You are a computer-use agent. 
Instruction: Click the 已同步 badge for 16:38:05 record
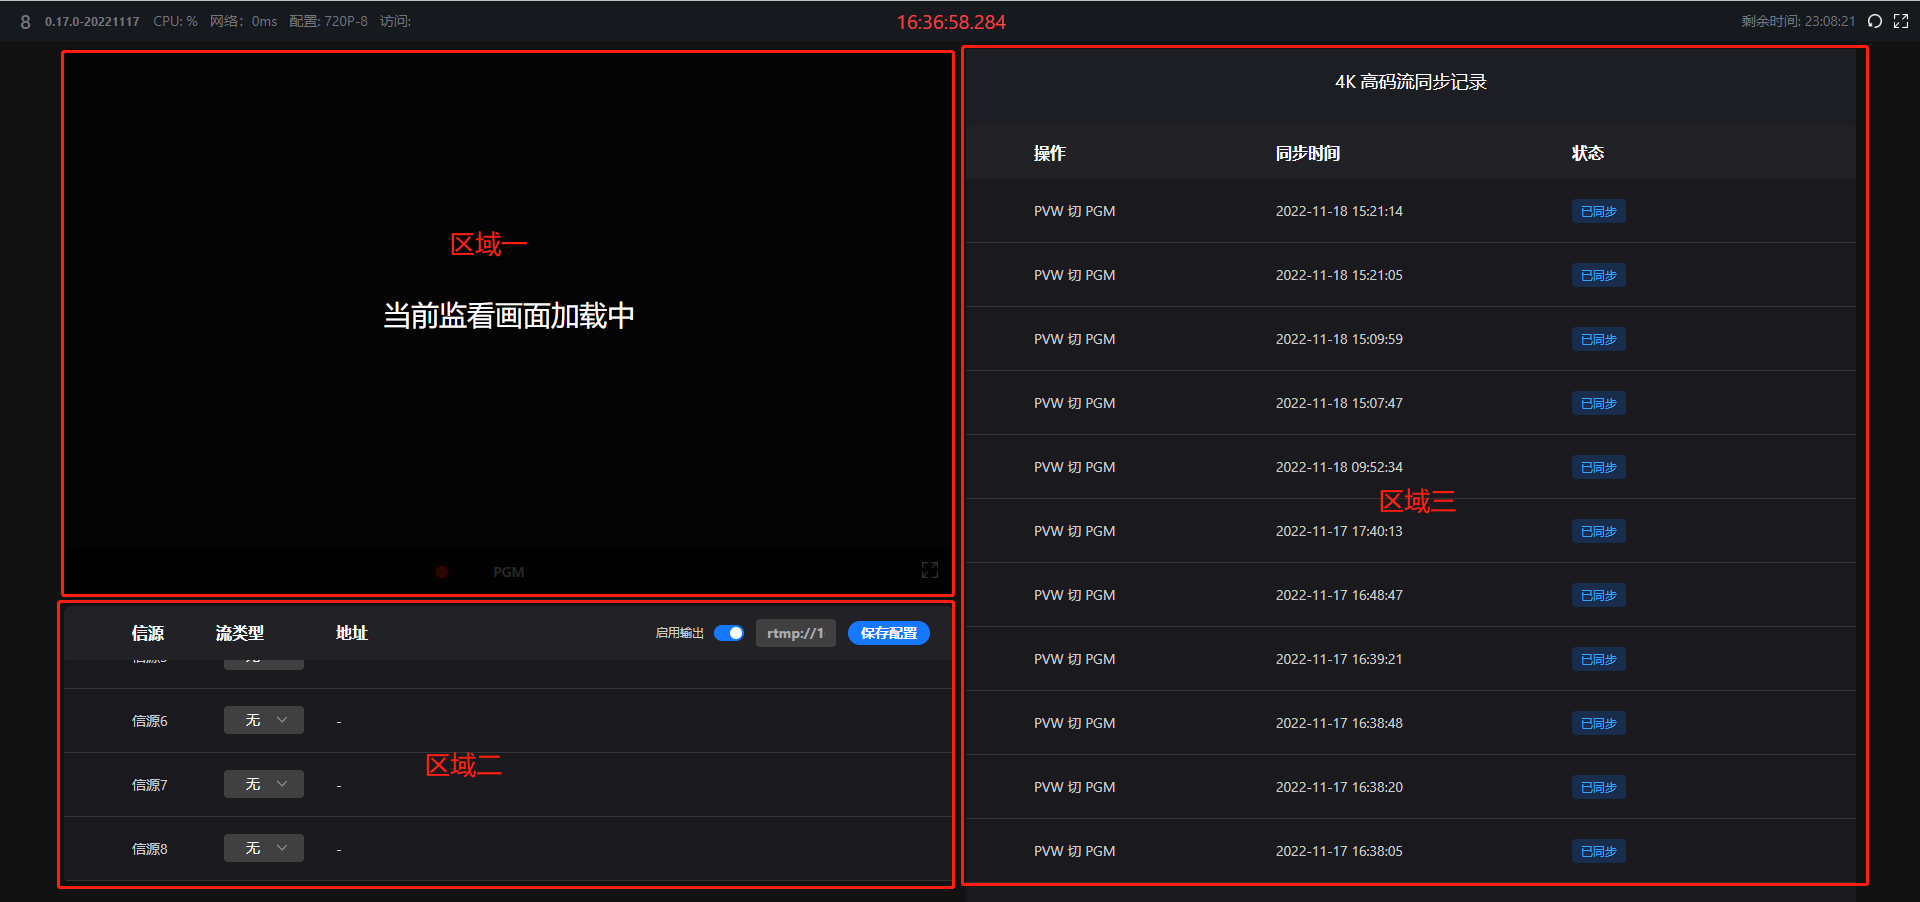click(x=1598, y=851)
